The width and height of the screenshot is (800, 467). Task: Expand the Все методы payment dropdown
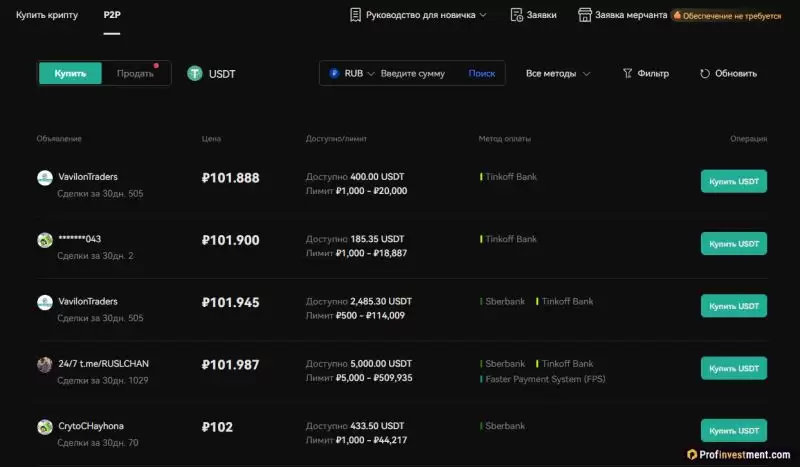point(558,74)
